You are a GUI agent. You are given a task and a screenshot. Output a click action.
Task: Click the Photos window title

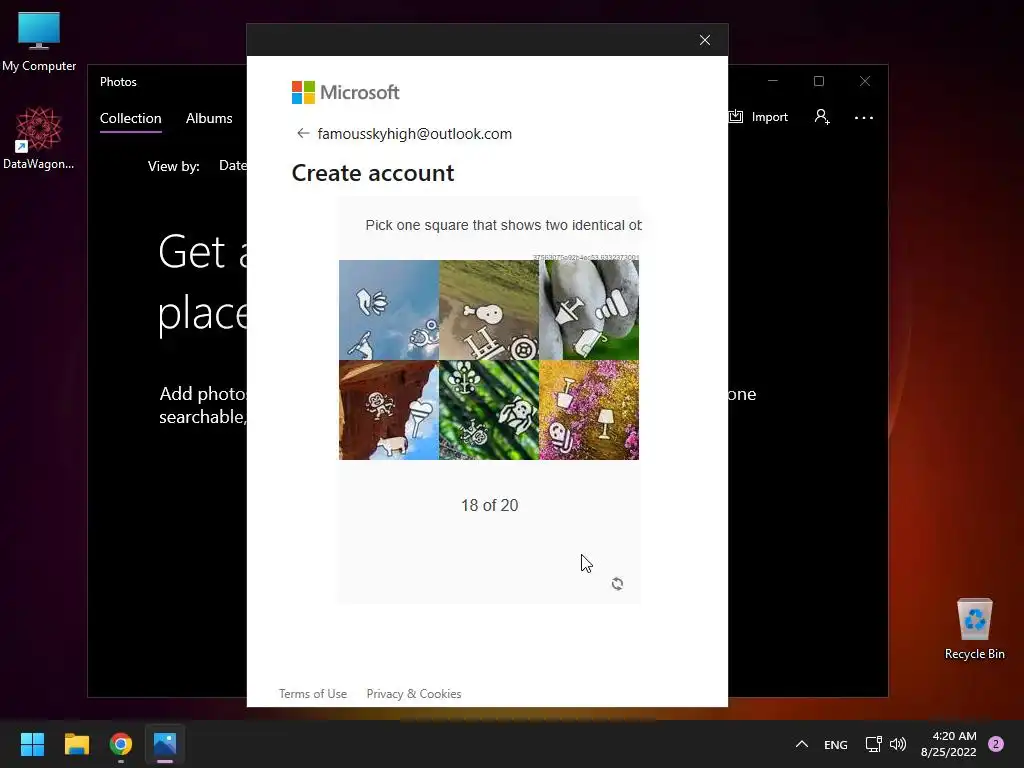[118, 82]
